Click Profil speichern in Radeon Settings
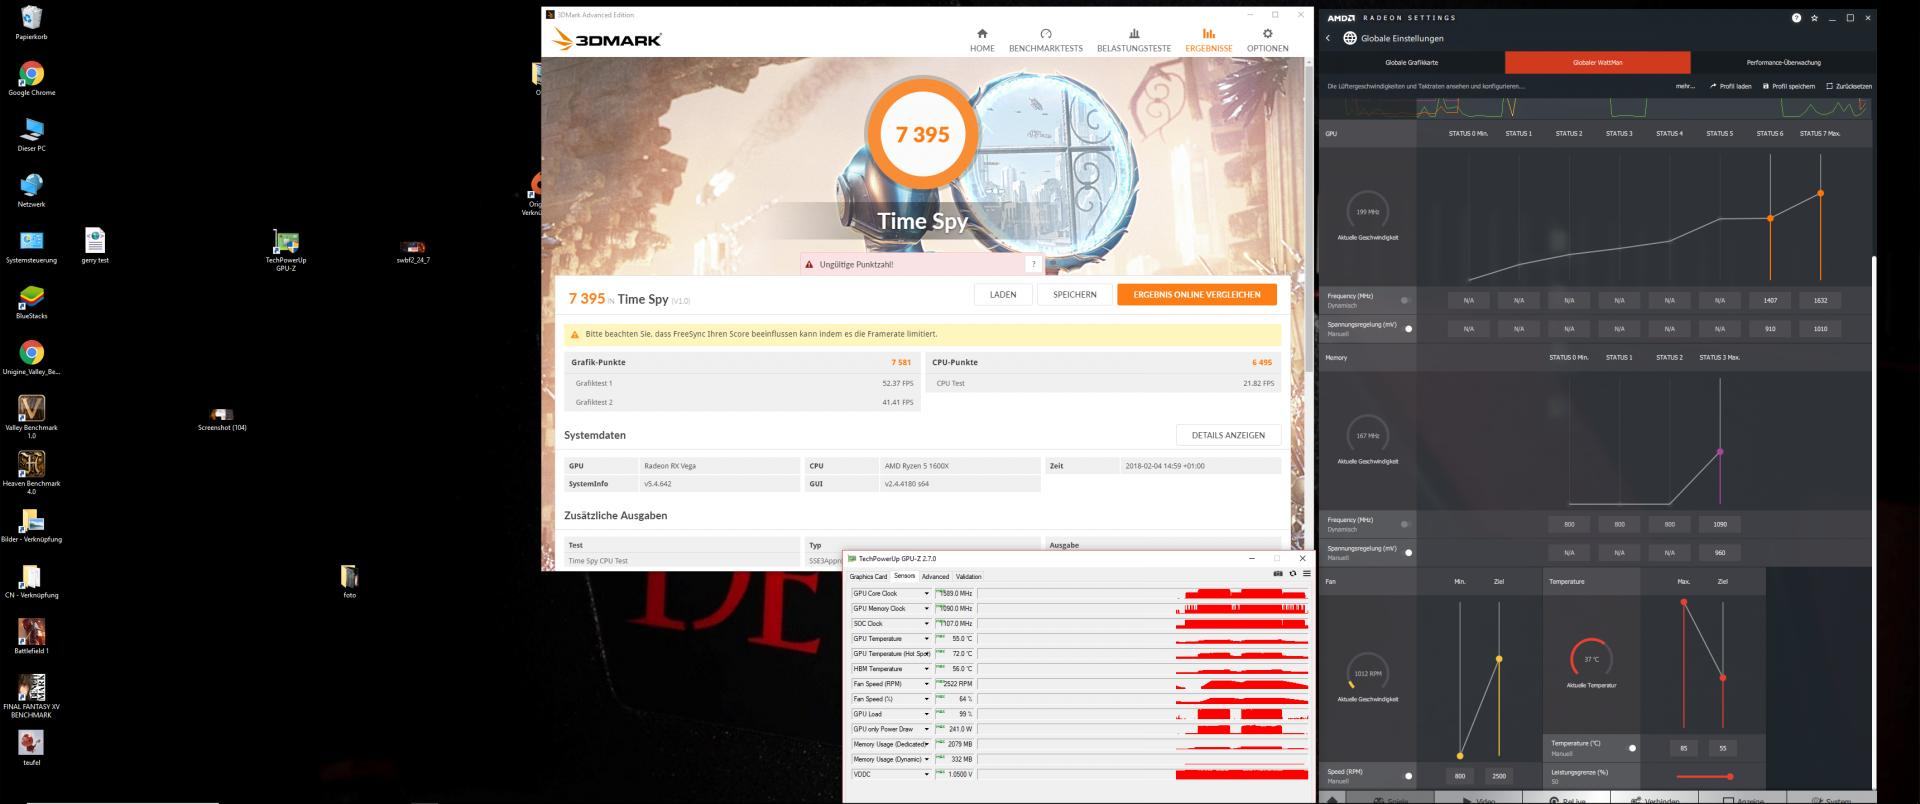This screenshot has height=804, width=1920. coord(1789,87)
